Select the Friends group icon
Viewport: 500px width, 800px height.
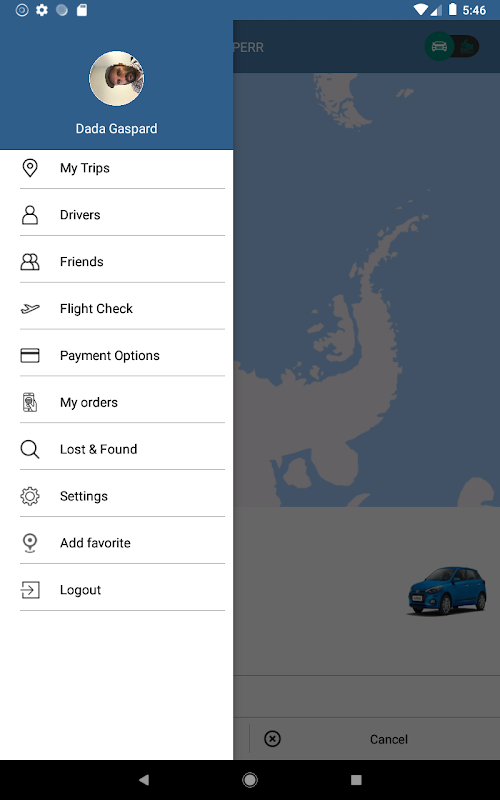[30, 262]
